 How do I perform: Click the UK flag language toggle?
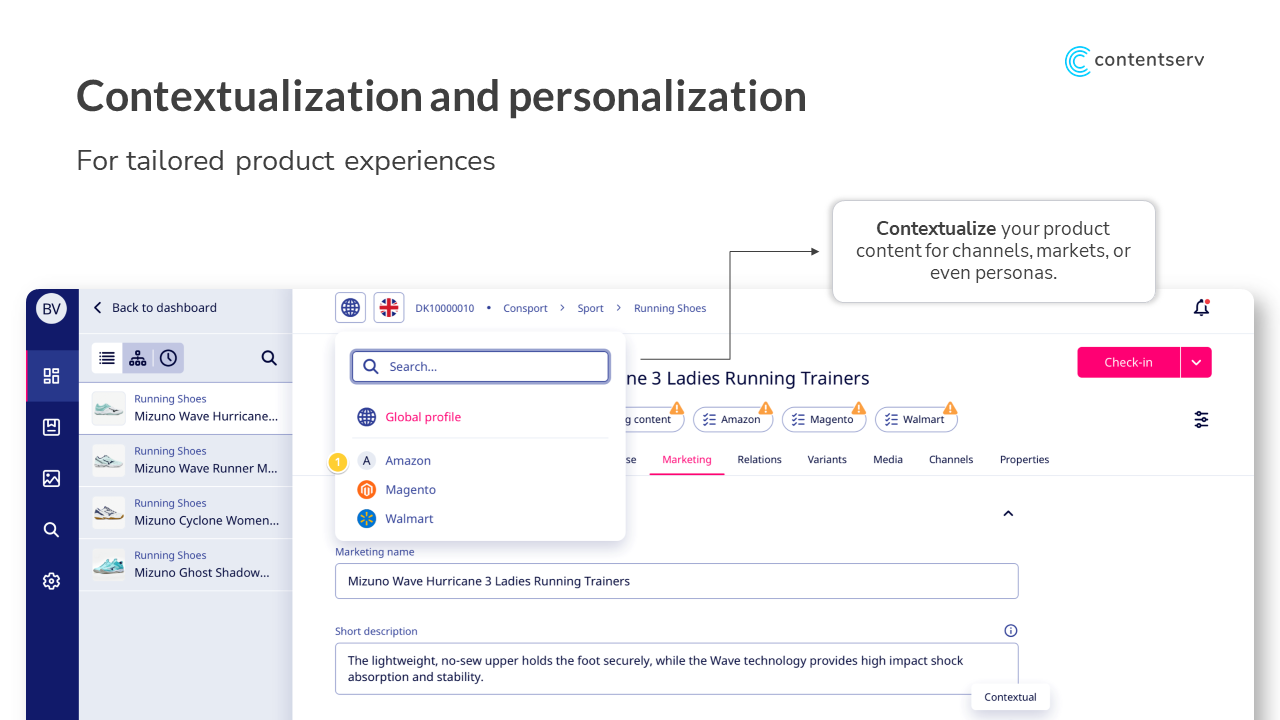[x=388, y=307]
